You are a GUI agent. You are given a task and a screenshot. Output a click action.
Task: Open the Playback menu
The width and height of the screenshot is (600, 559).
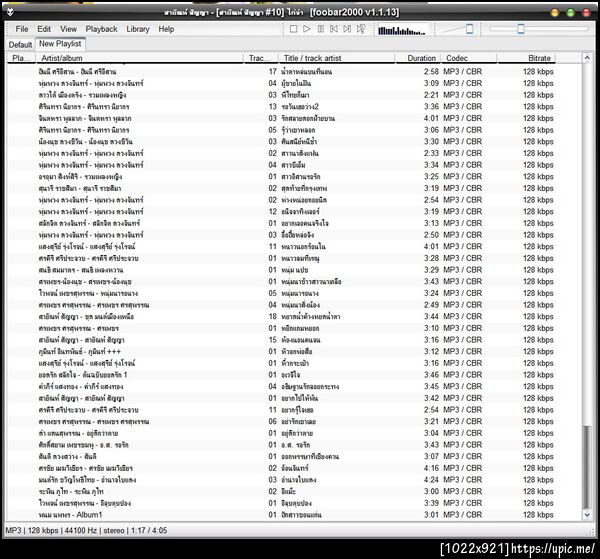click(101, 29)
